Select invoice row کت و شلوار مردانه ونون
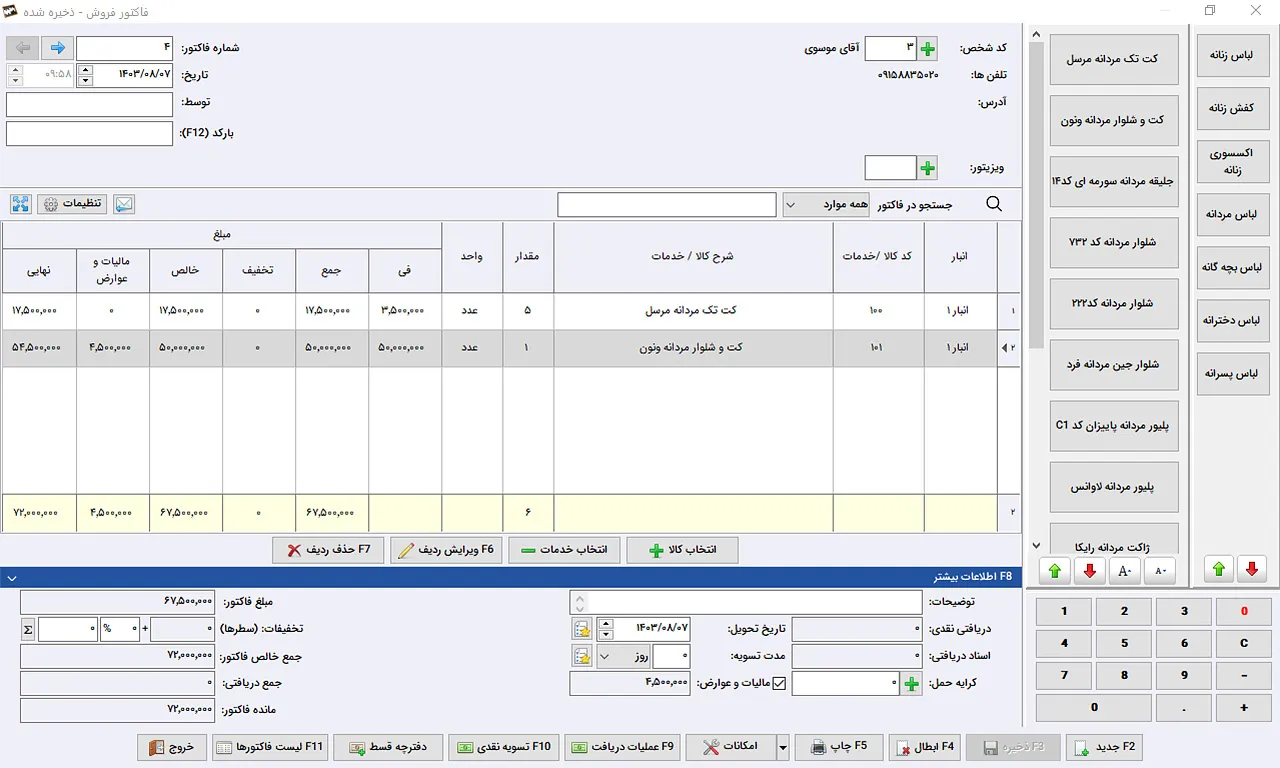The image size is (1280, 768). coord(510,348)
